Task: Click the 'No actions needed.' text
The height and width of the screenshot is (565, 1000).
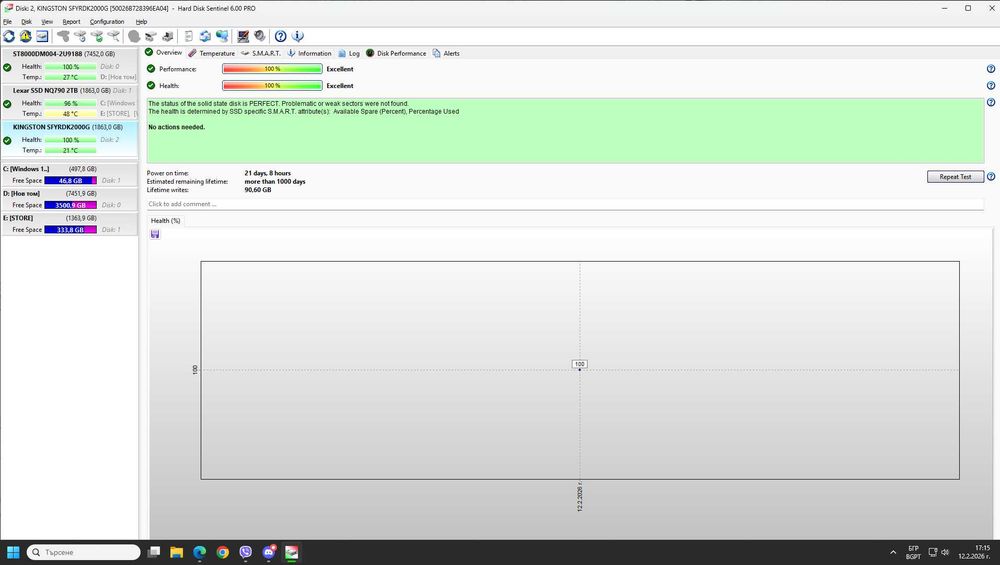Action: (x=177, y=127)
